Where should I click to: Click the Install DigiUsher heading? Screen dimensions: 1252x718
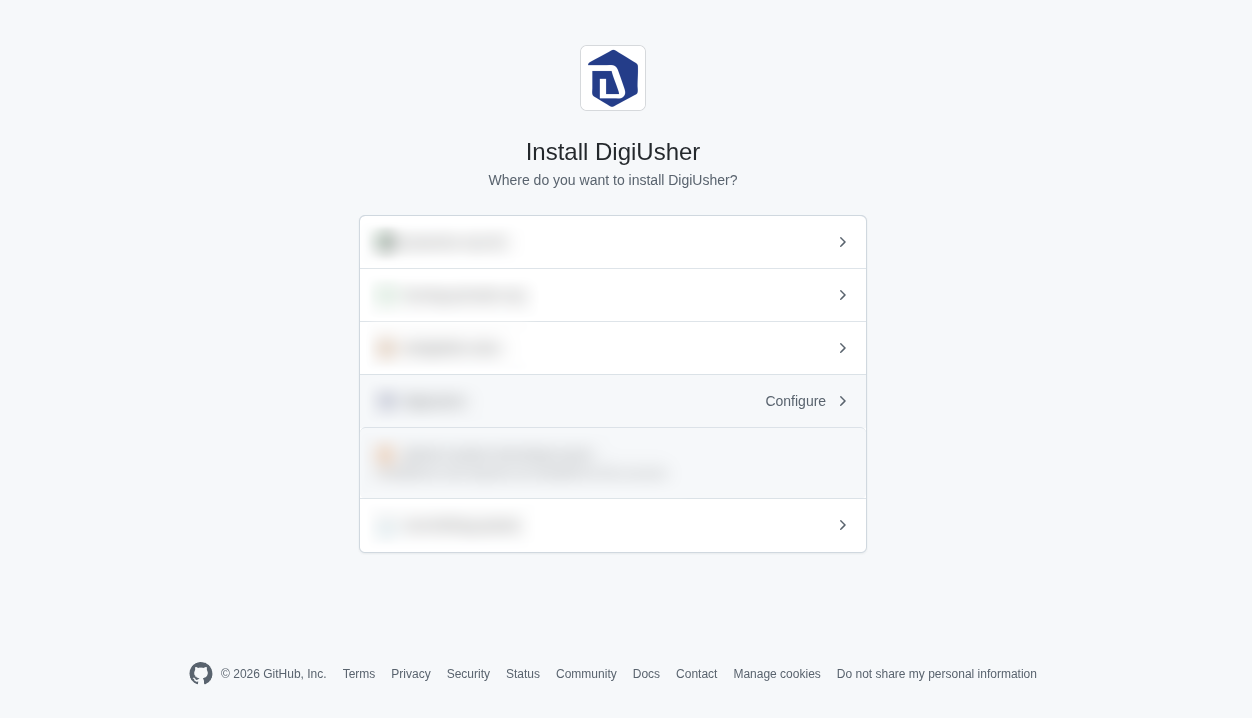click(613, 152)
